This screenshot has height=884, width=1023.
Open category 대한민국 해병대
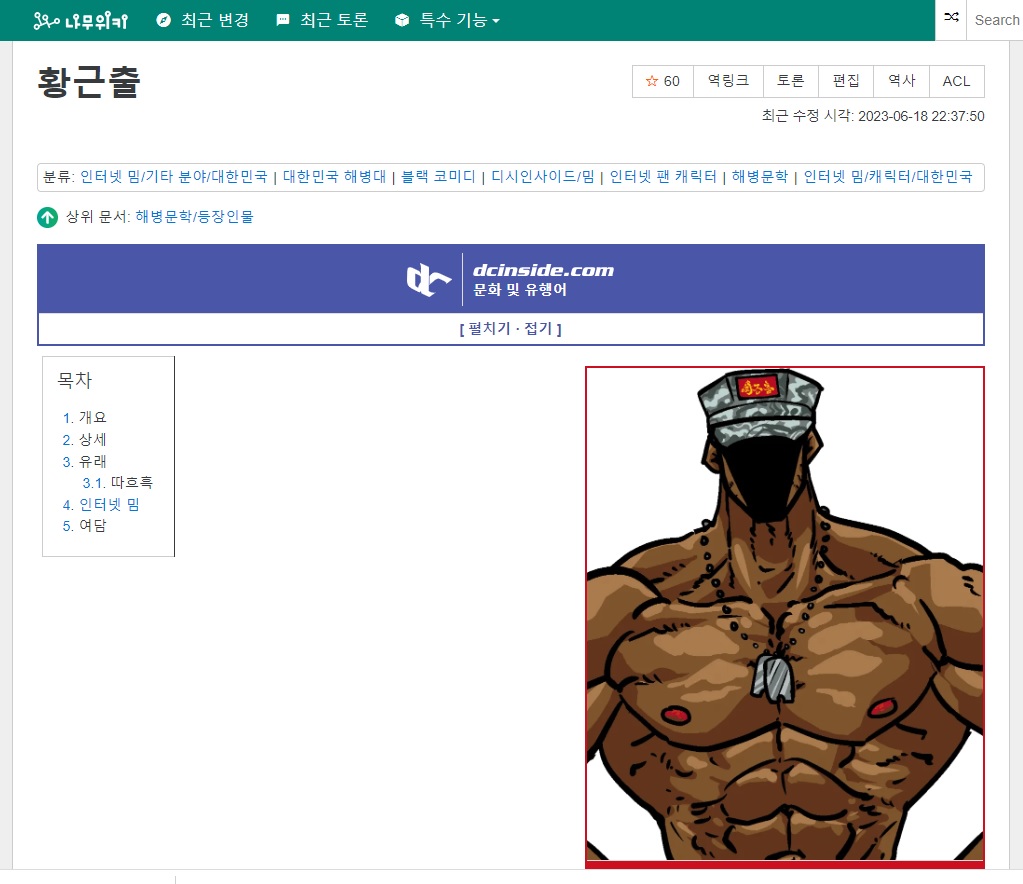pyautogui.click(x=334, y=177)
